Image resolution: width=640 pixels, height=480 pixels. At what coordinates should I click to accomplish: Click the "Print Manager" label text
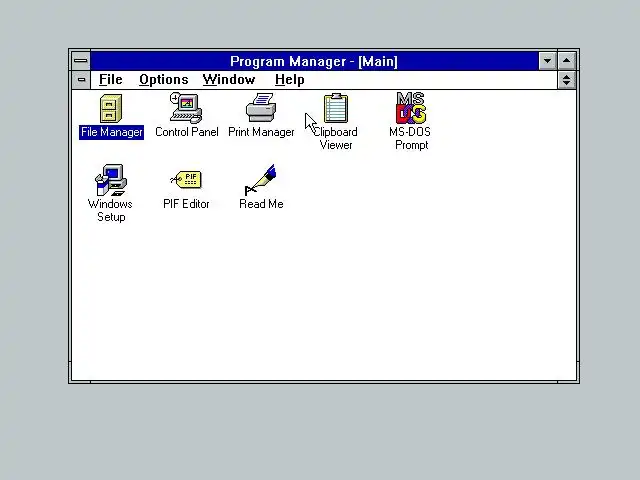click(x=261, y=132)
